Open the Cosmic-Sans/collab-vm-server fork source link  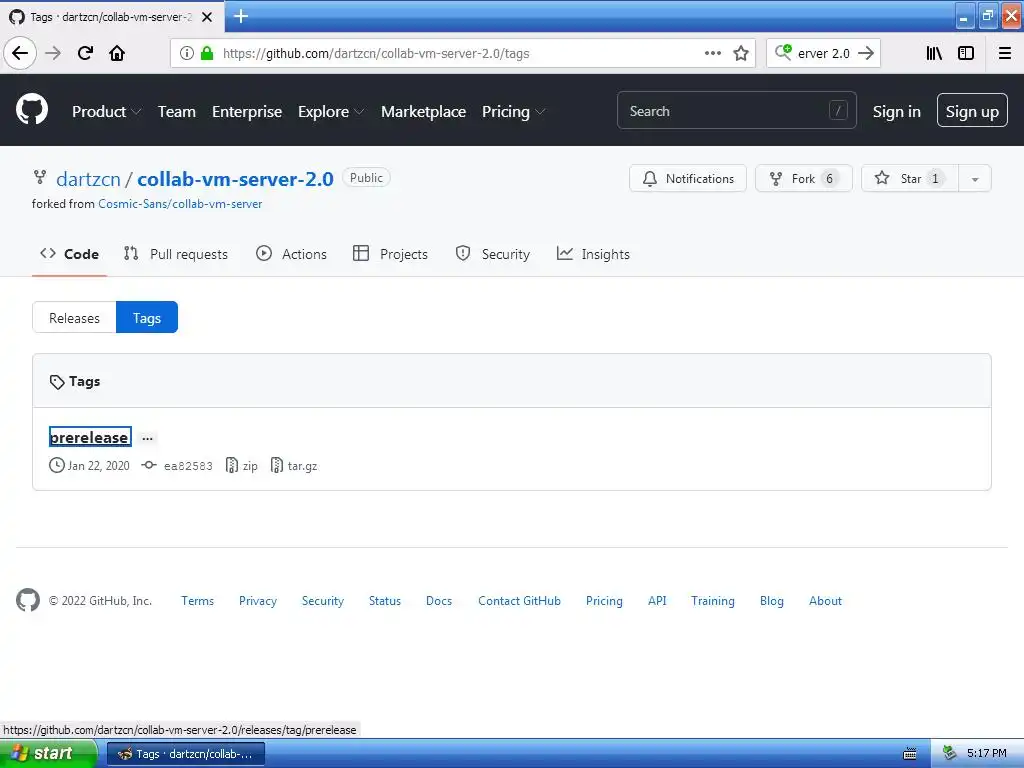pos(180,204)
